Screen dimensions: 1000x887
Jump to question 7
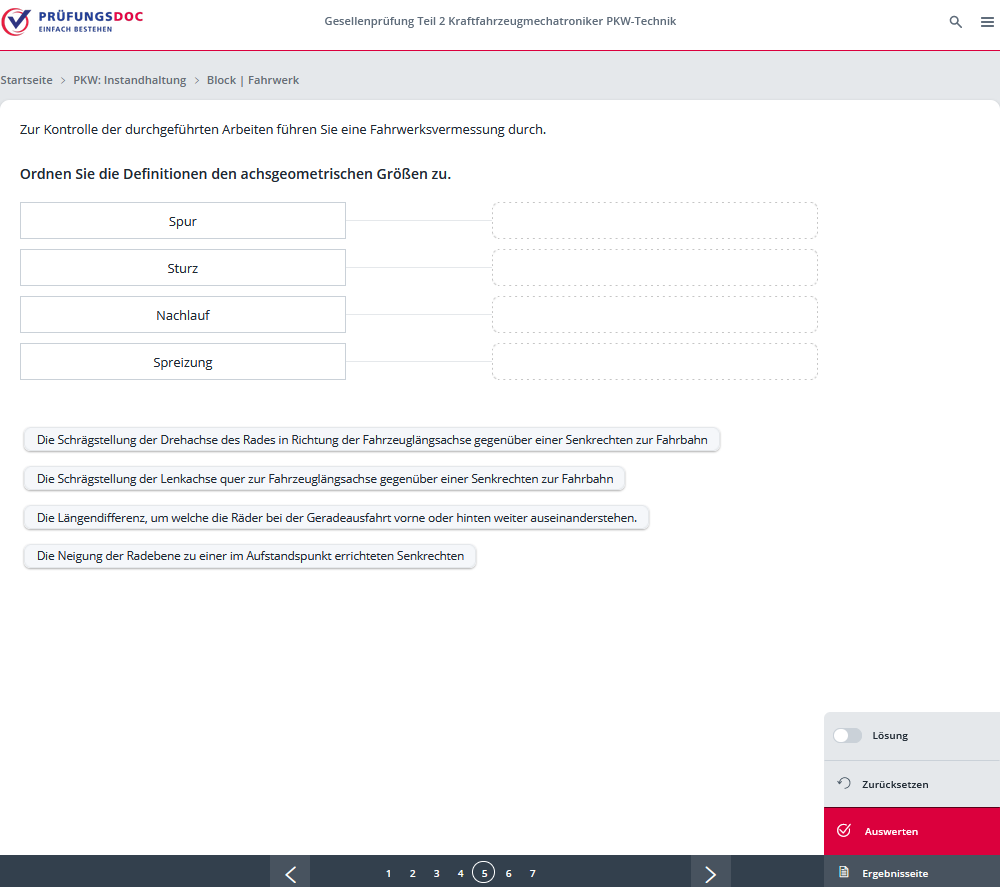533,873
